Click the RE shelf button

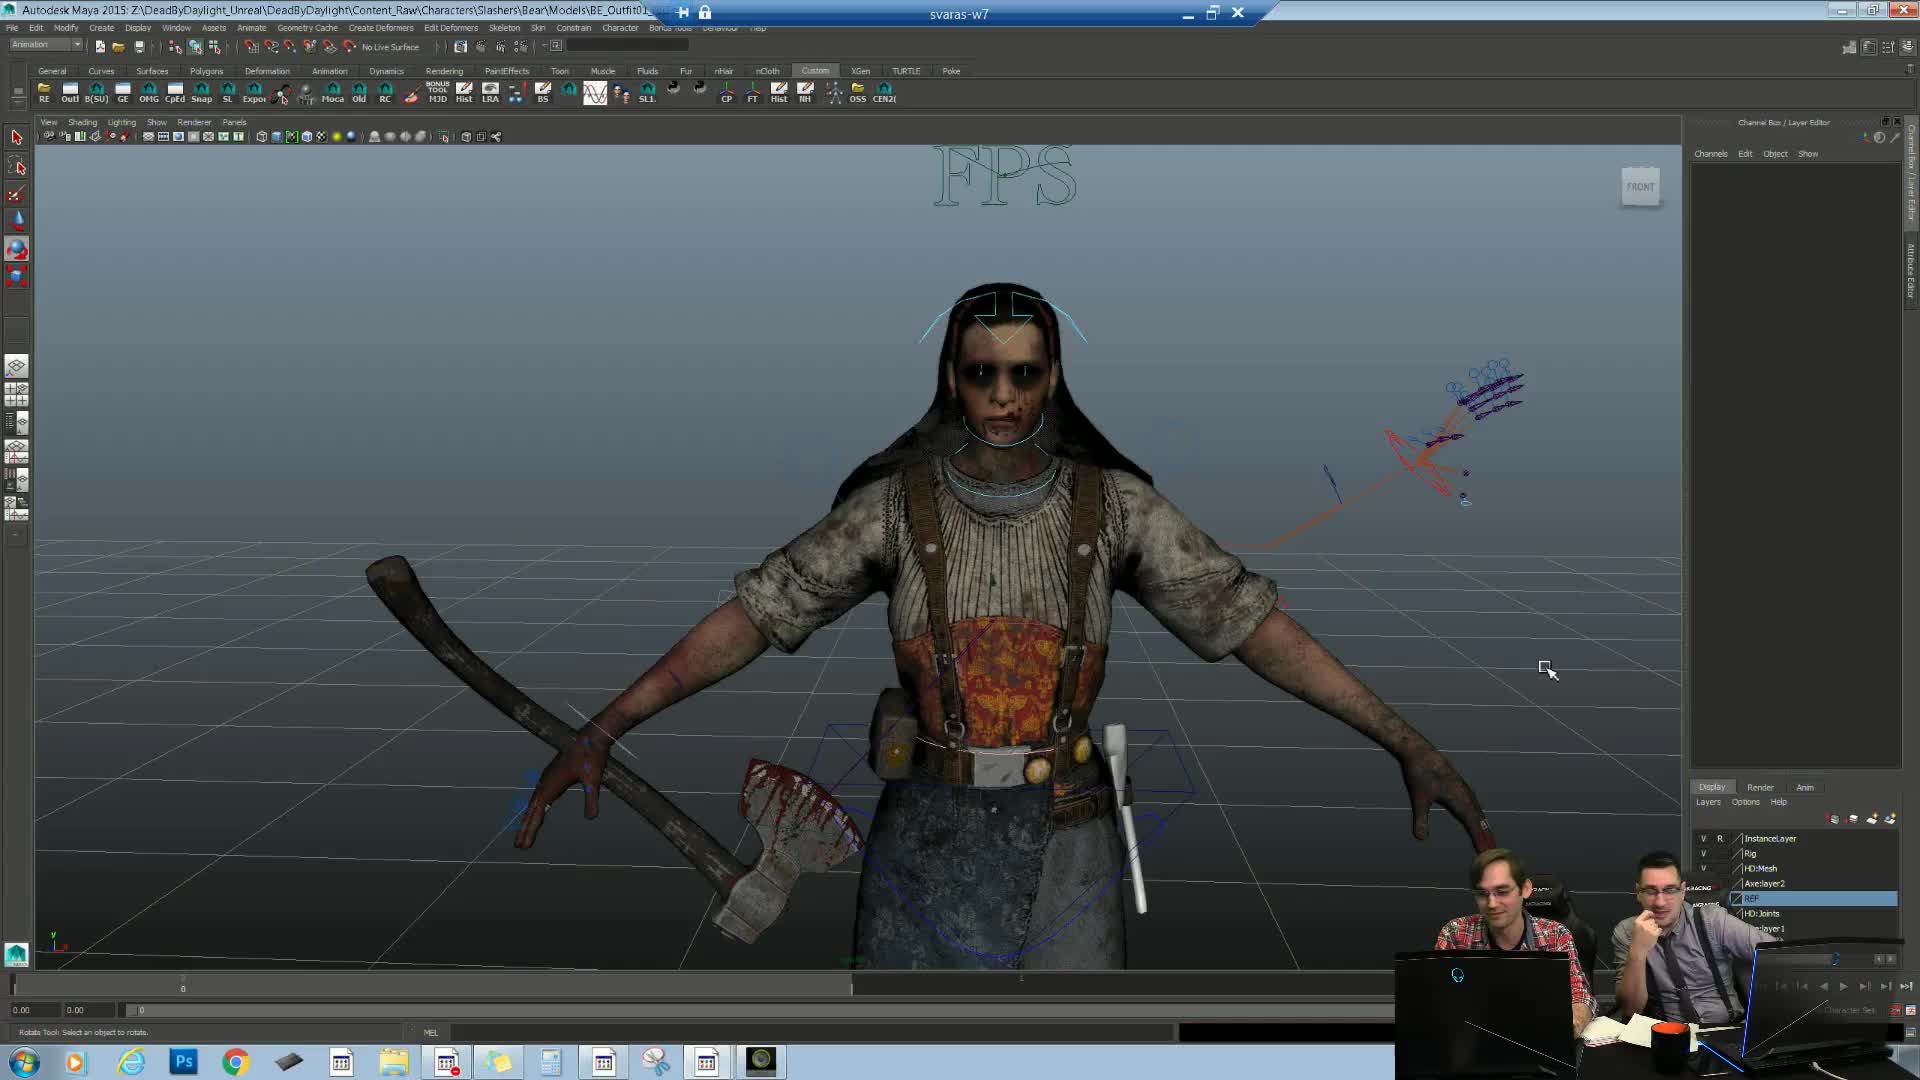coord(44,93)
